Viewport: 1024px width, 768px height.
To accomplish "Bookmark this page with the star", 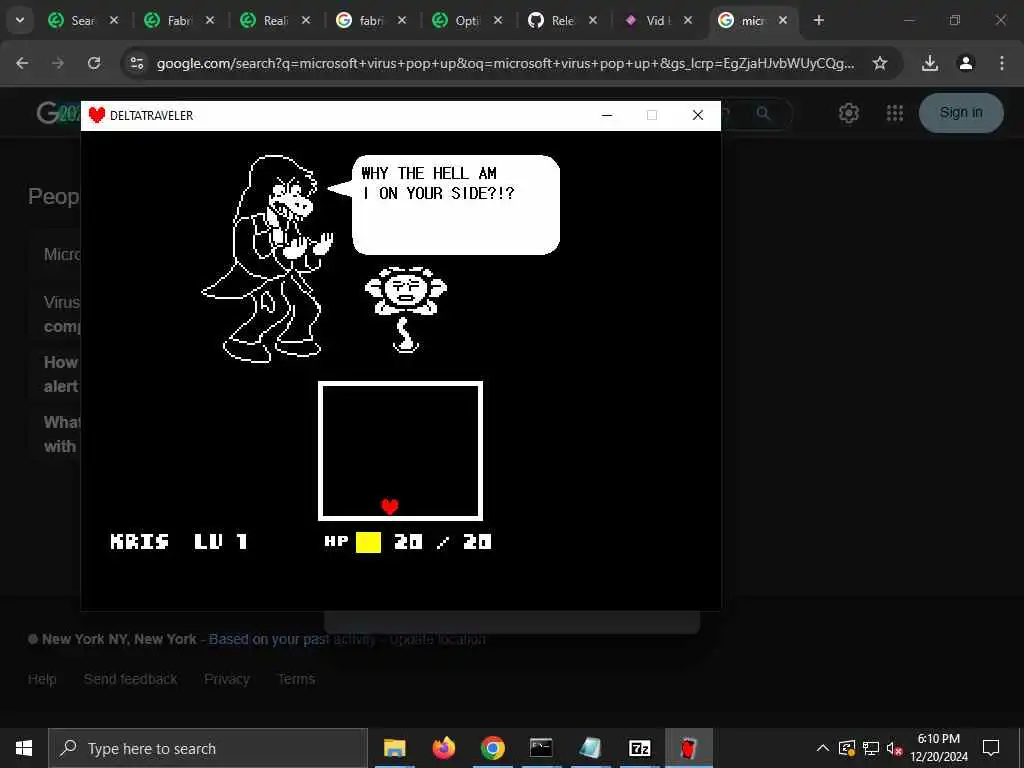I will pyautogui.click(x=880, y=63).
